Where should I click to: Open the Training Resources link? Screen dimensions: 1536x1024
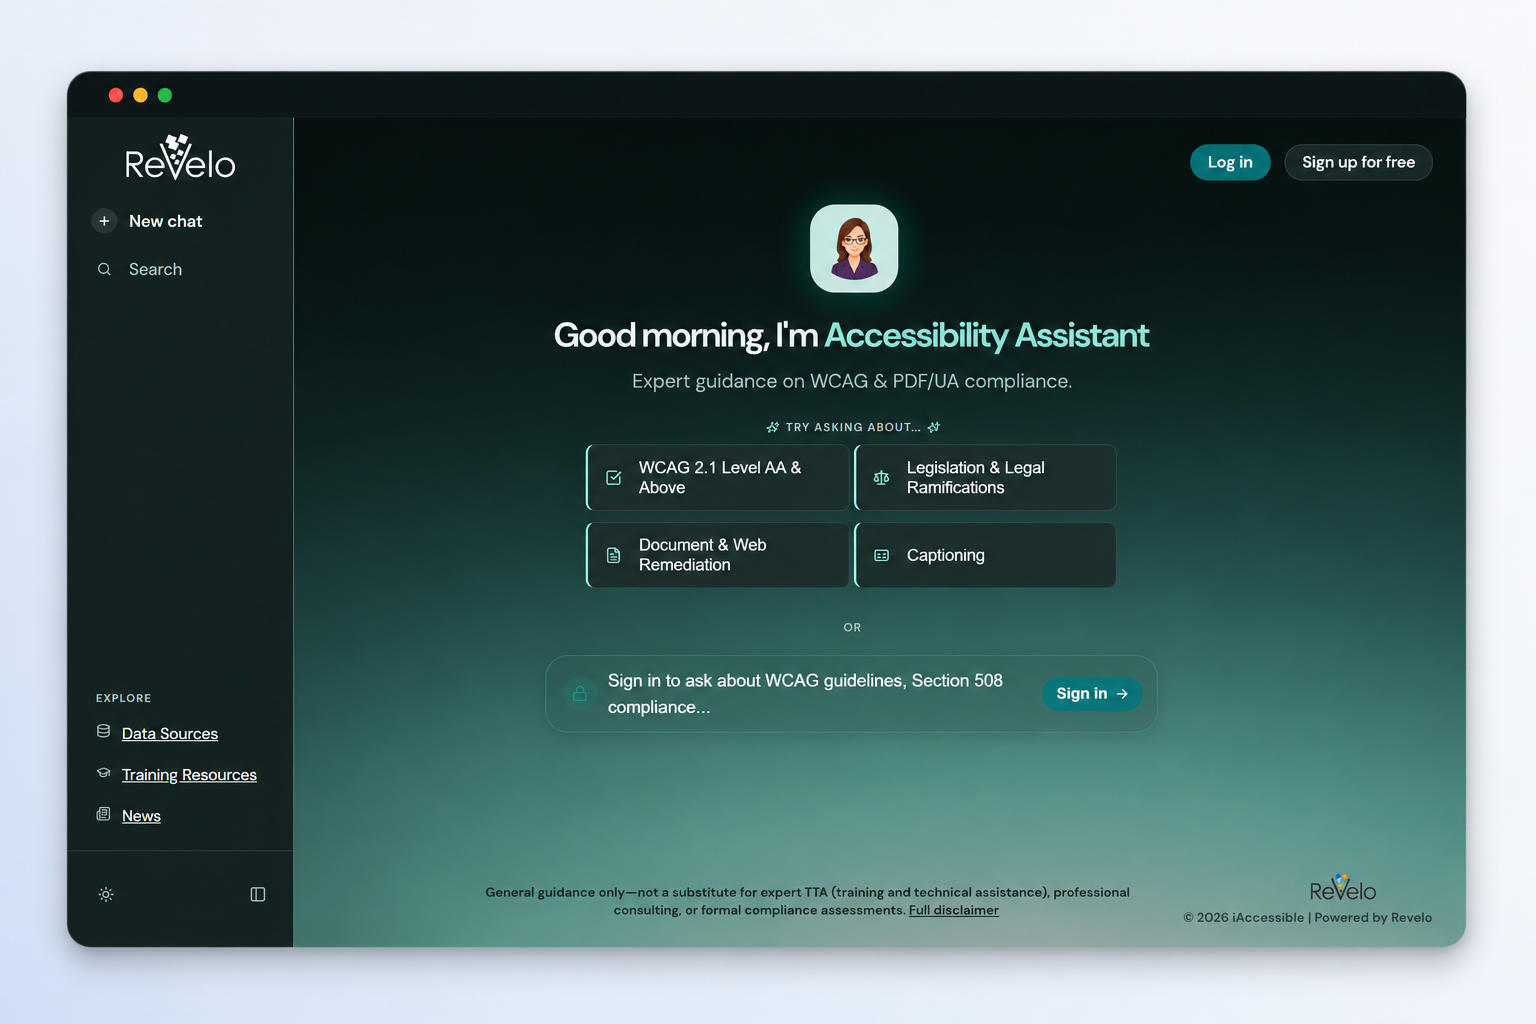pos(189,775)
